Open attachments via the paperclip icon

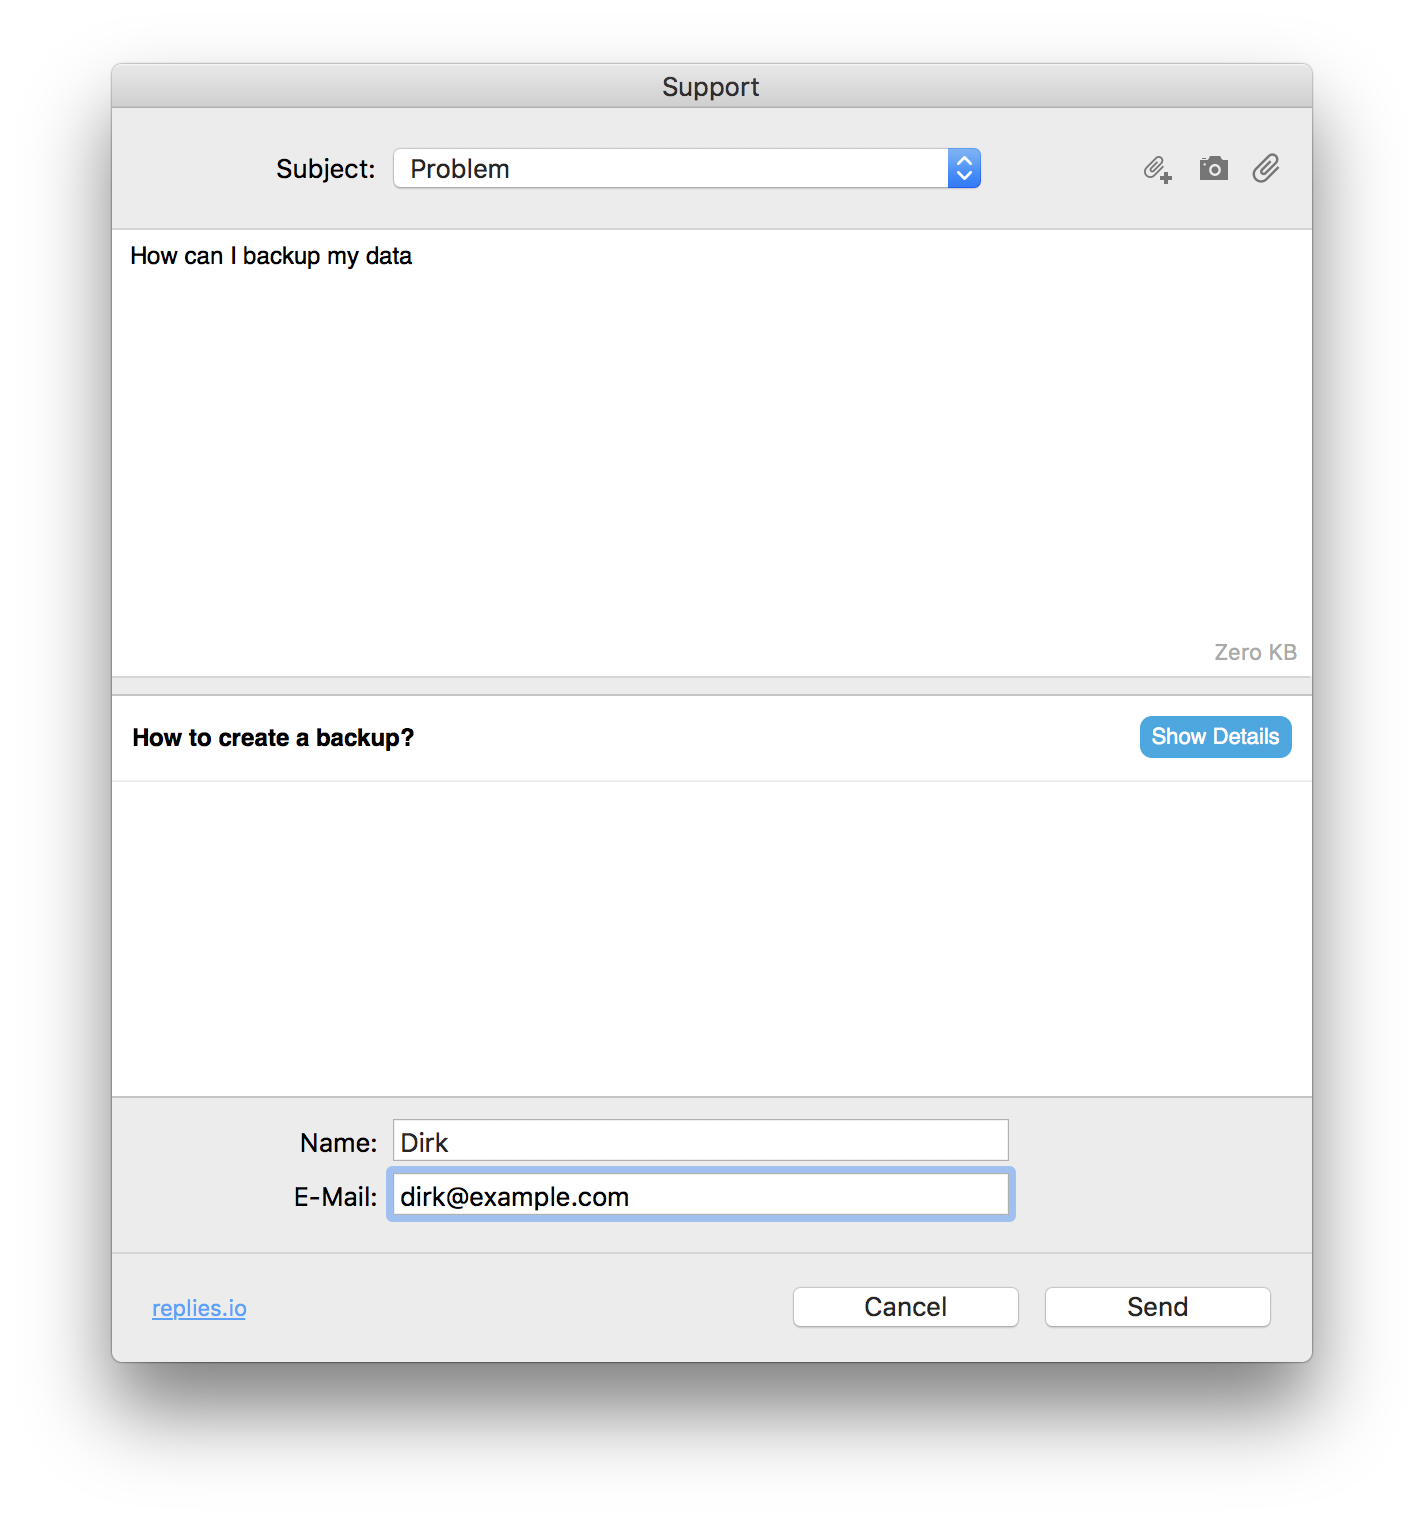[x=1266, y=168]
